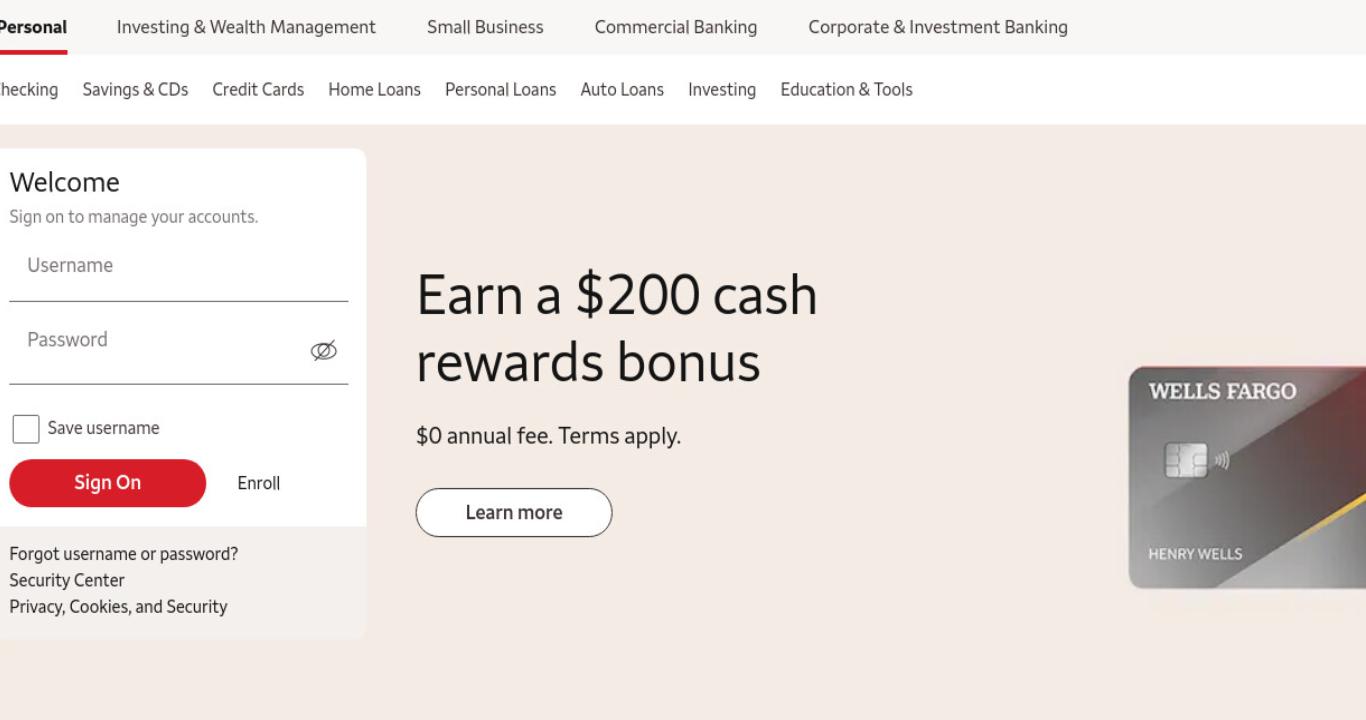
Task: Switch to the Small Business tab
Action: pos(485,27)
